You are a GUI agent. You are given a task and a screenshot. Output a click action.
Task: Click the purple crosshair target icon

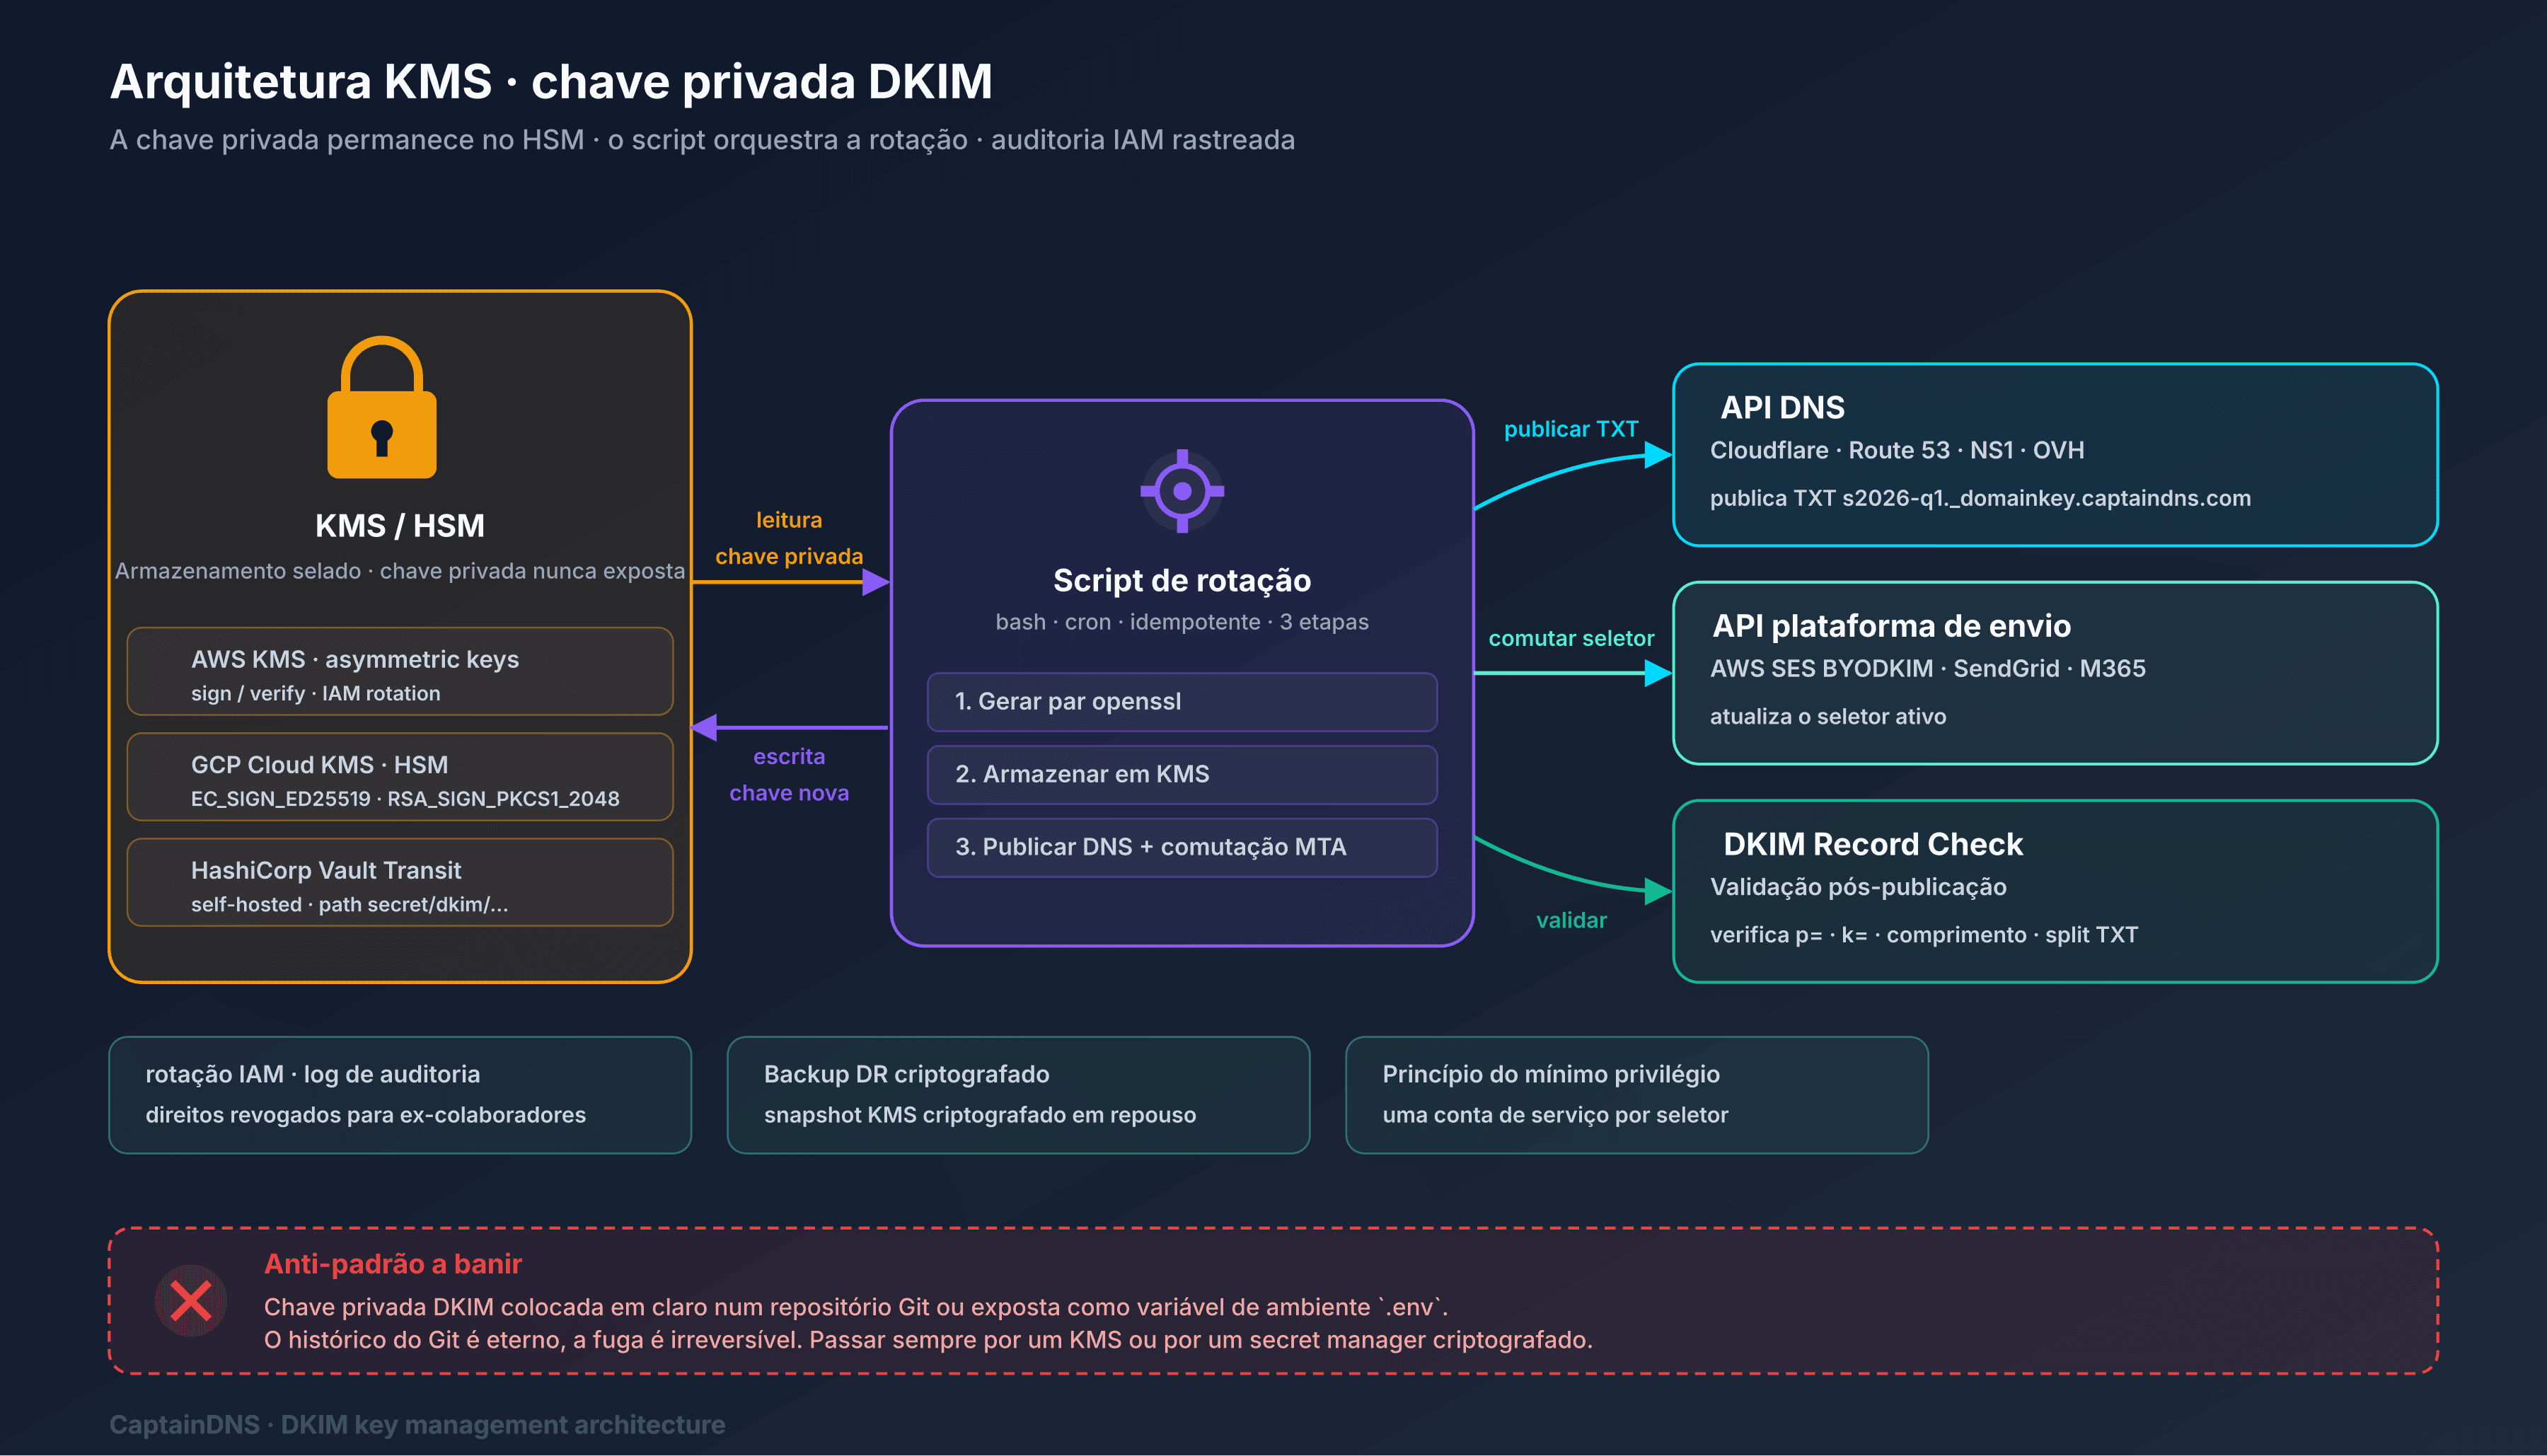pos(1182,491)
